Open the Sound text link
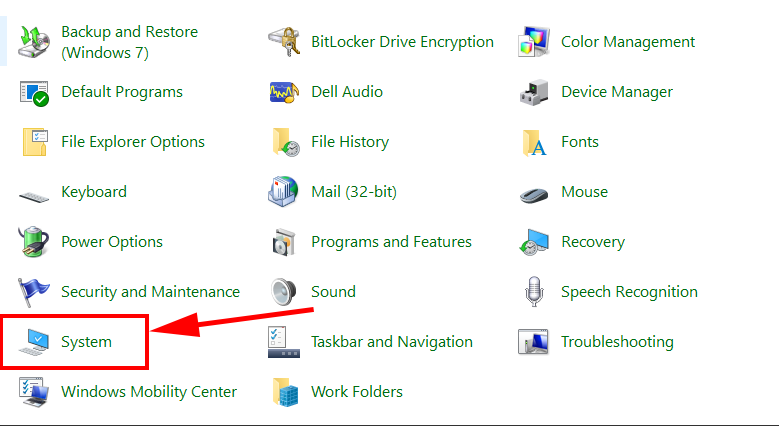The width and height of the screenshot is (779, 426). 333,292
